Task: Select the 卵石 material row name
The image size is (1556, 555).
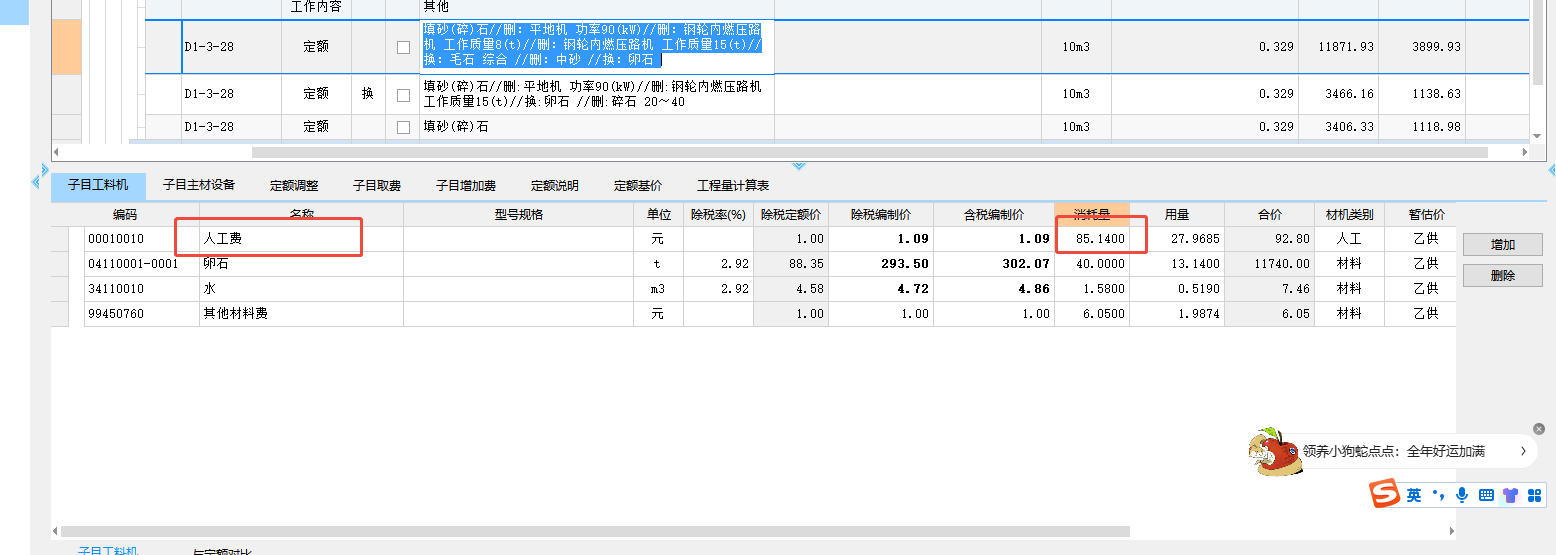Action: point(301,264)
